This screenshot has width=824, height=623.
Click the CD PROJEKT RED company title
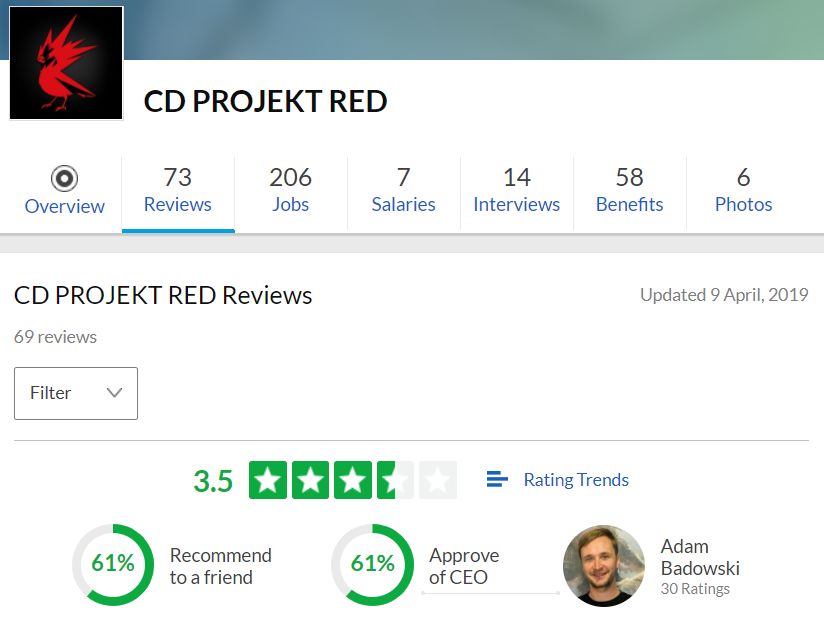point(265,101)
